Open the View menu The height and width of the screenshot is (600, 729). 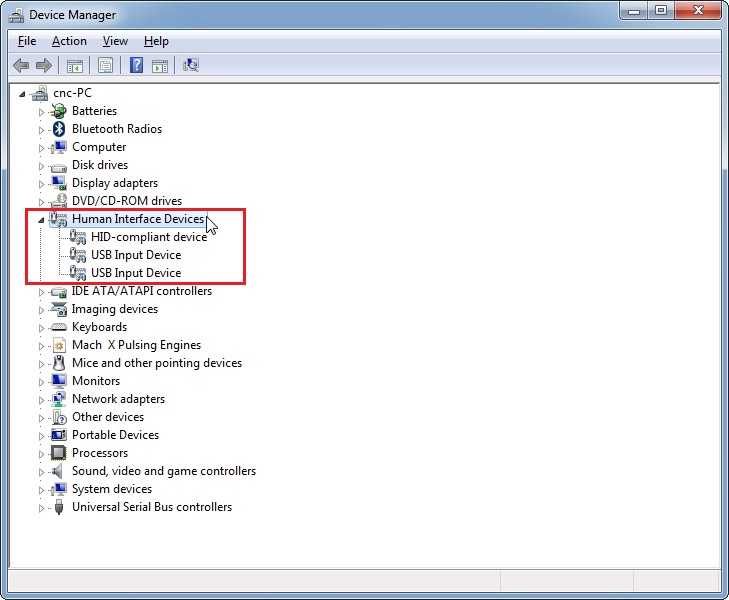(x=115, y=41)
